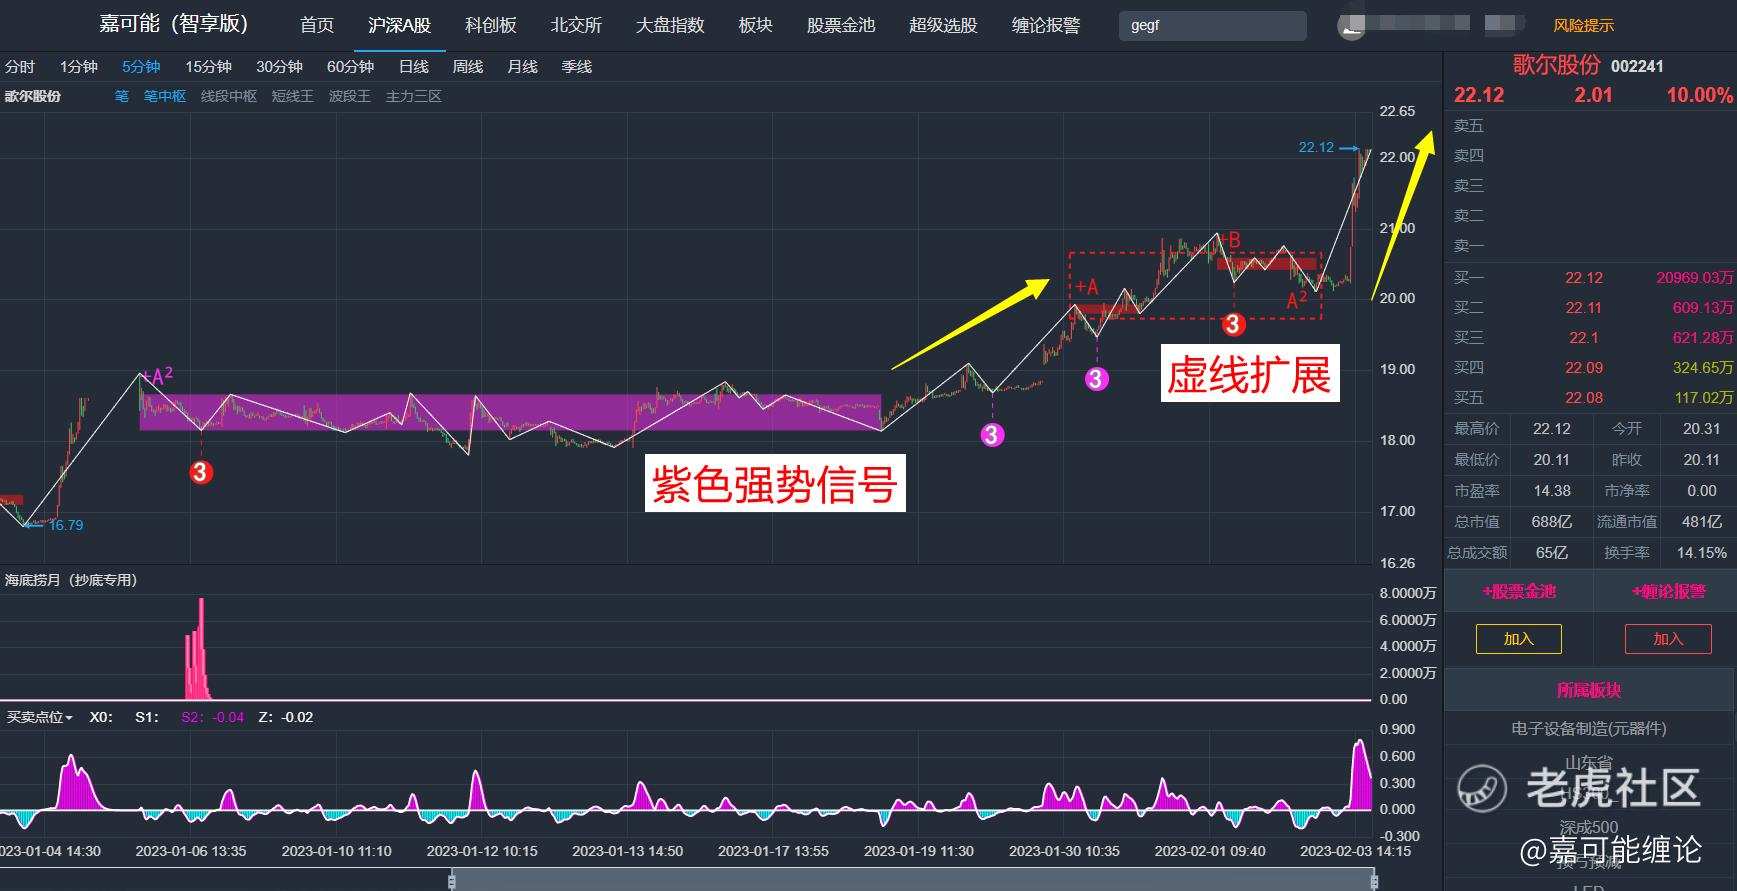Switch chart to 季线

577,67
